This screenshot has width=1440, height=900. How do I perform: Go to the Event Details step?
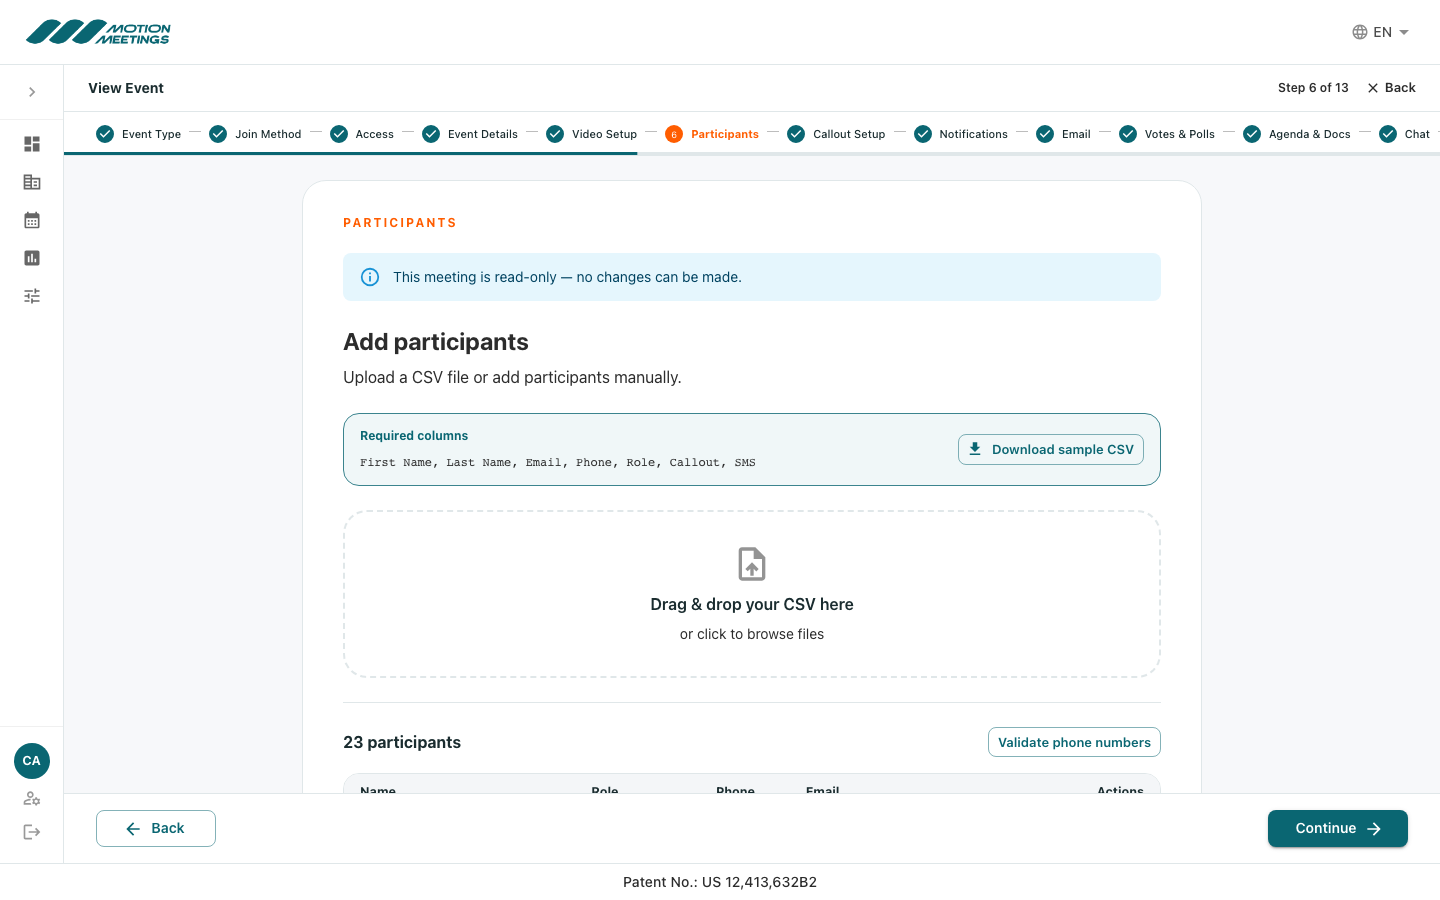point(470,134)
